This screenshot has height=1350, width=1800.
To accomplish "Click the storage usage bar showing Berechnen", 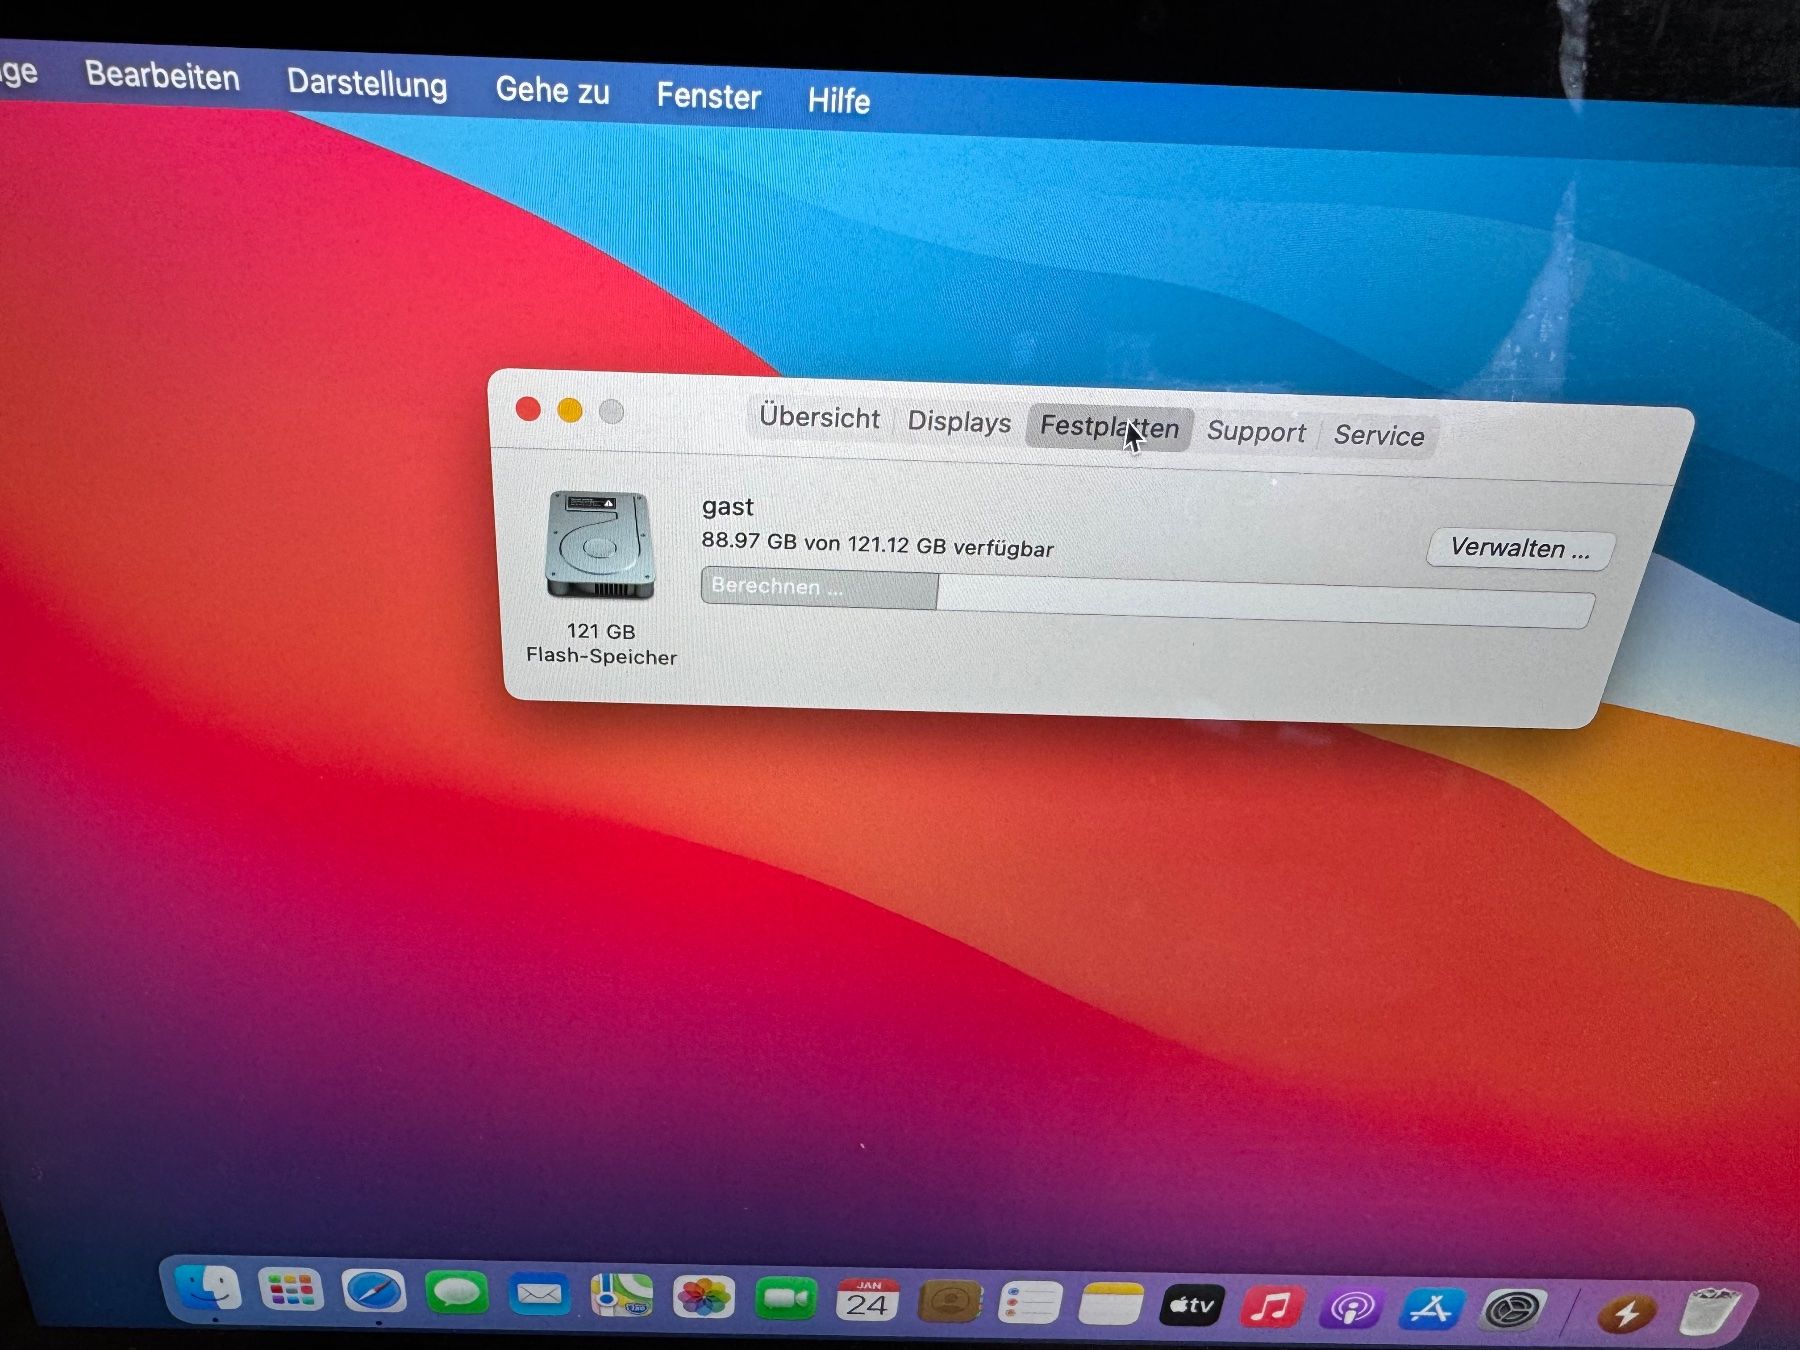I will pos(1148,597).
